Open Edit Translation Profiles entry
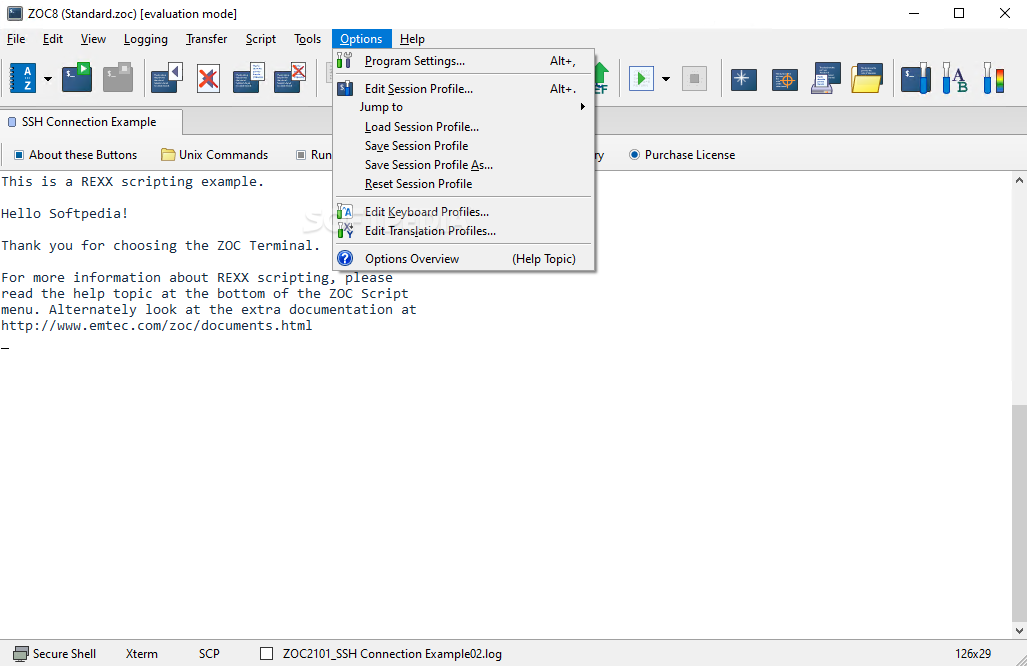 coord(464,231)
